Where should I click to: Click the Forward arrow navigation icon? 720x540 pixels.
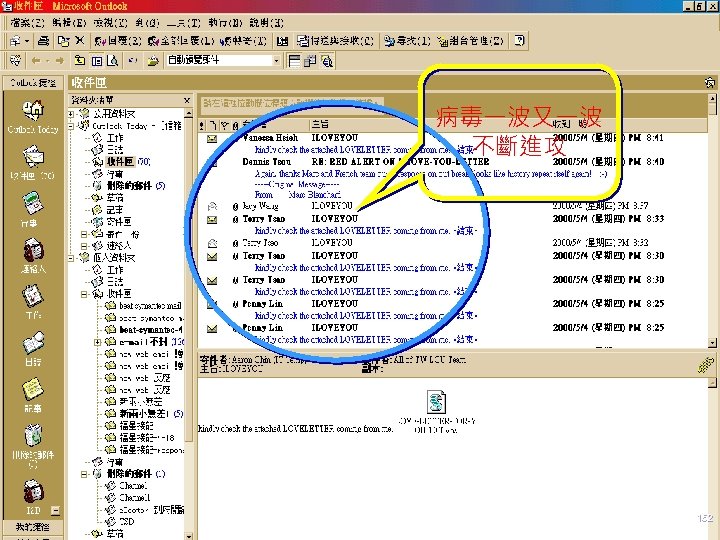coord(59,61)
